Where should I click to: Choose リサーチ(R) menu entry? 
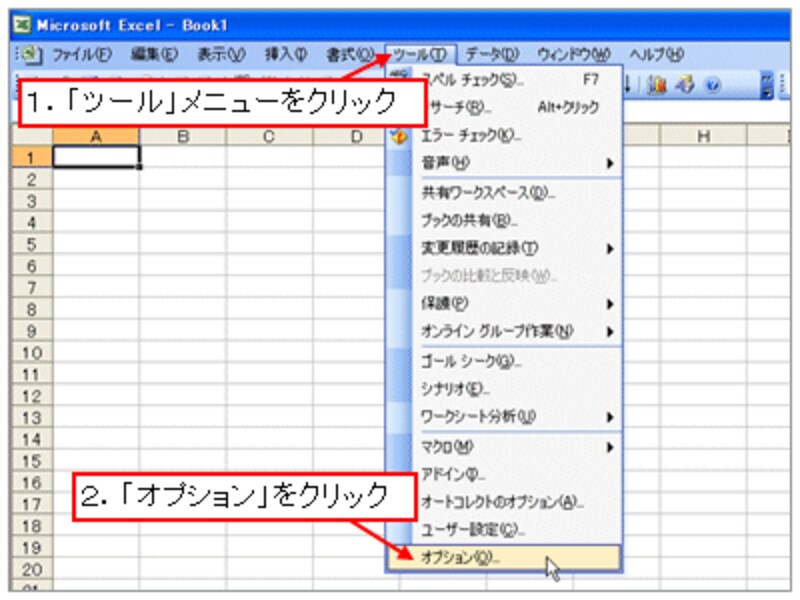point(504,107)
